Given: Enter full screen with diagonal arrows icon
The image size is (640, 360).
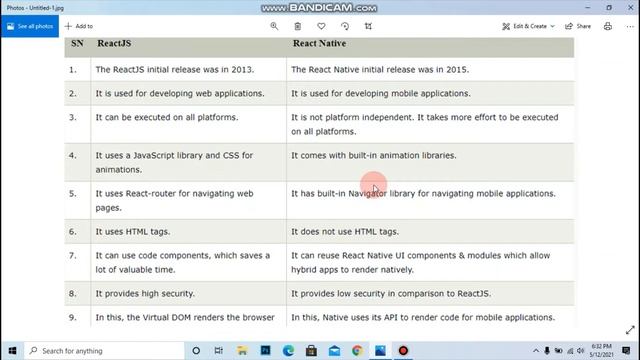Looking at the screenshot, I should point(630,330).
